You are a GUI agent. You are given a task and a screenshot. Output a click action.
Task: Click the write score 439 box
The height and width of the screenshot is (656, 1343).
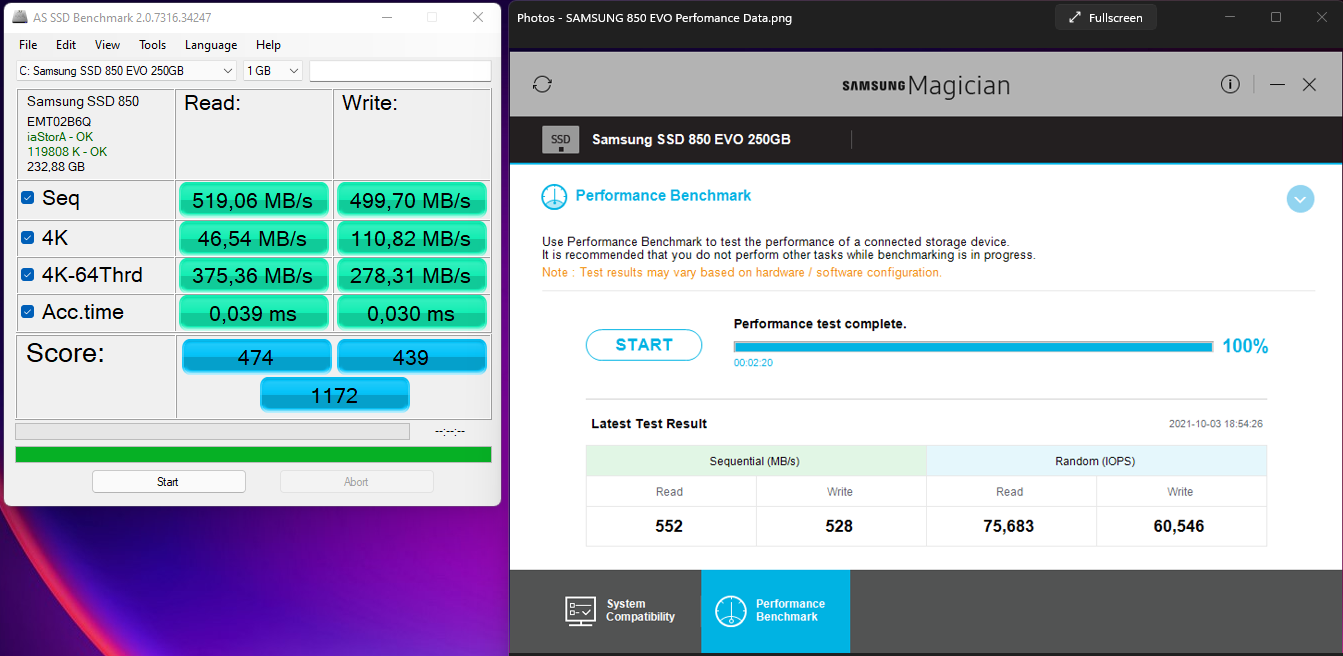coord(411,357)
